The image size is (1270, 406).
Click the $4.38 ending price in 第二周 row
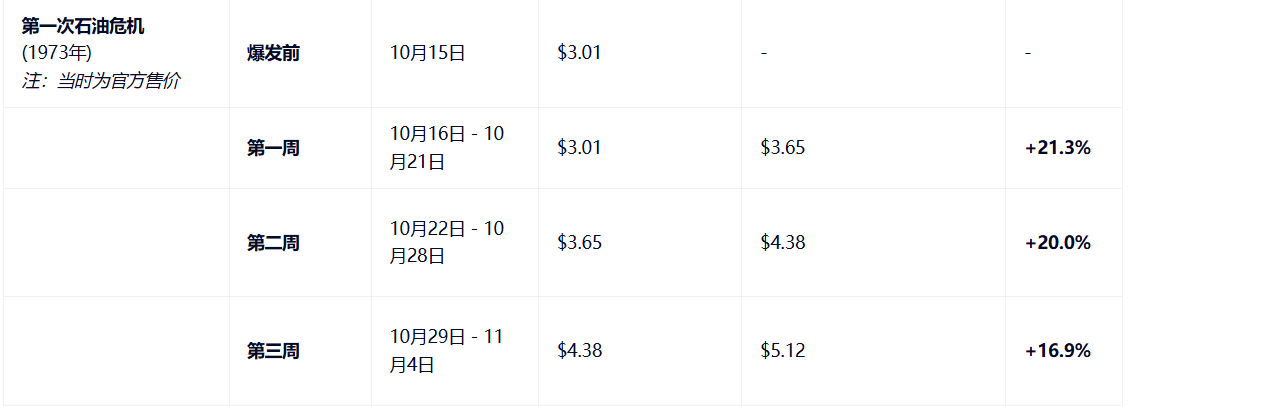[782, 242]
